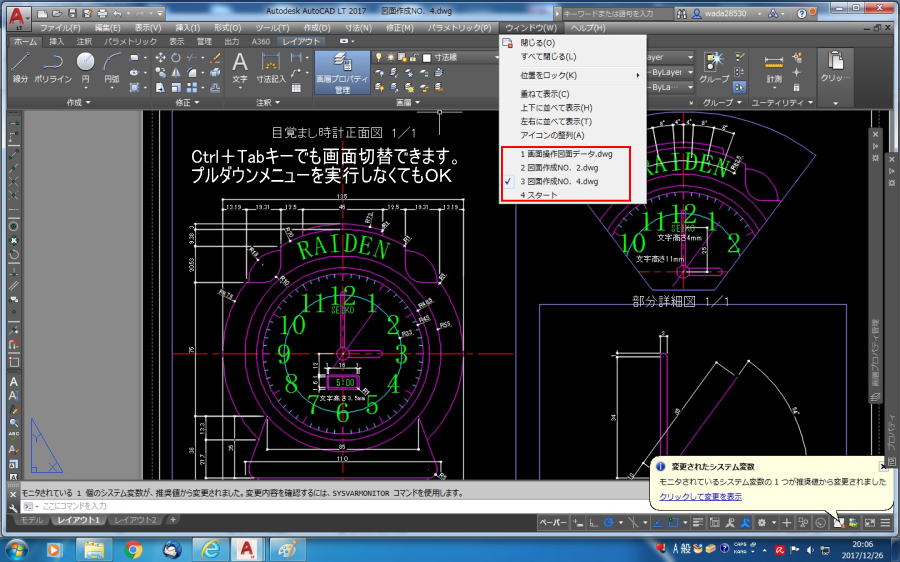Click the search binoculars icon

pyautogui.click(x=681, y=13)
